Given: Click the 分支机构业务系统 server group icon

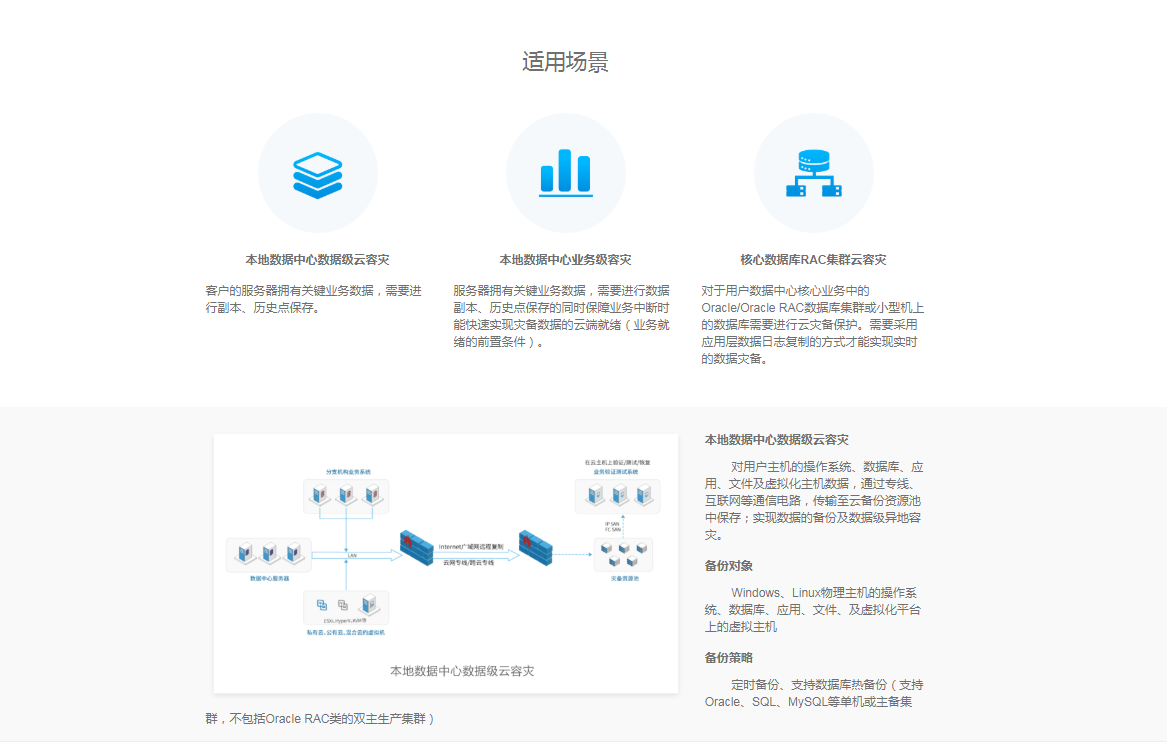Looking at the screenshot, I should (x=346, y=494).
